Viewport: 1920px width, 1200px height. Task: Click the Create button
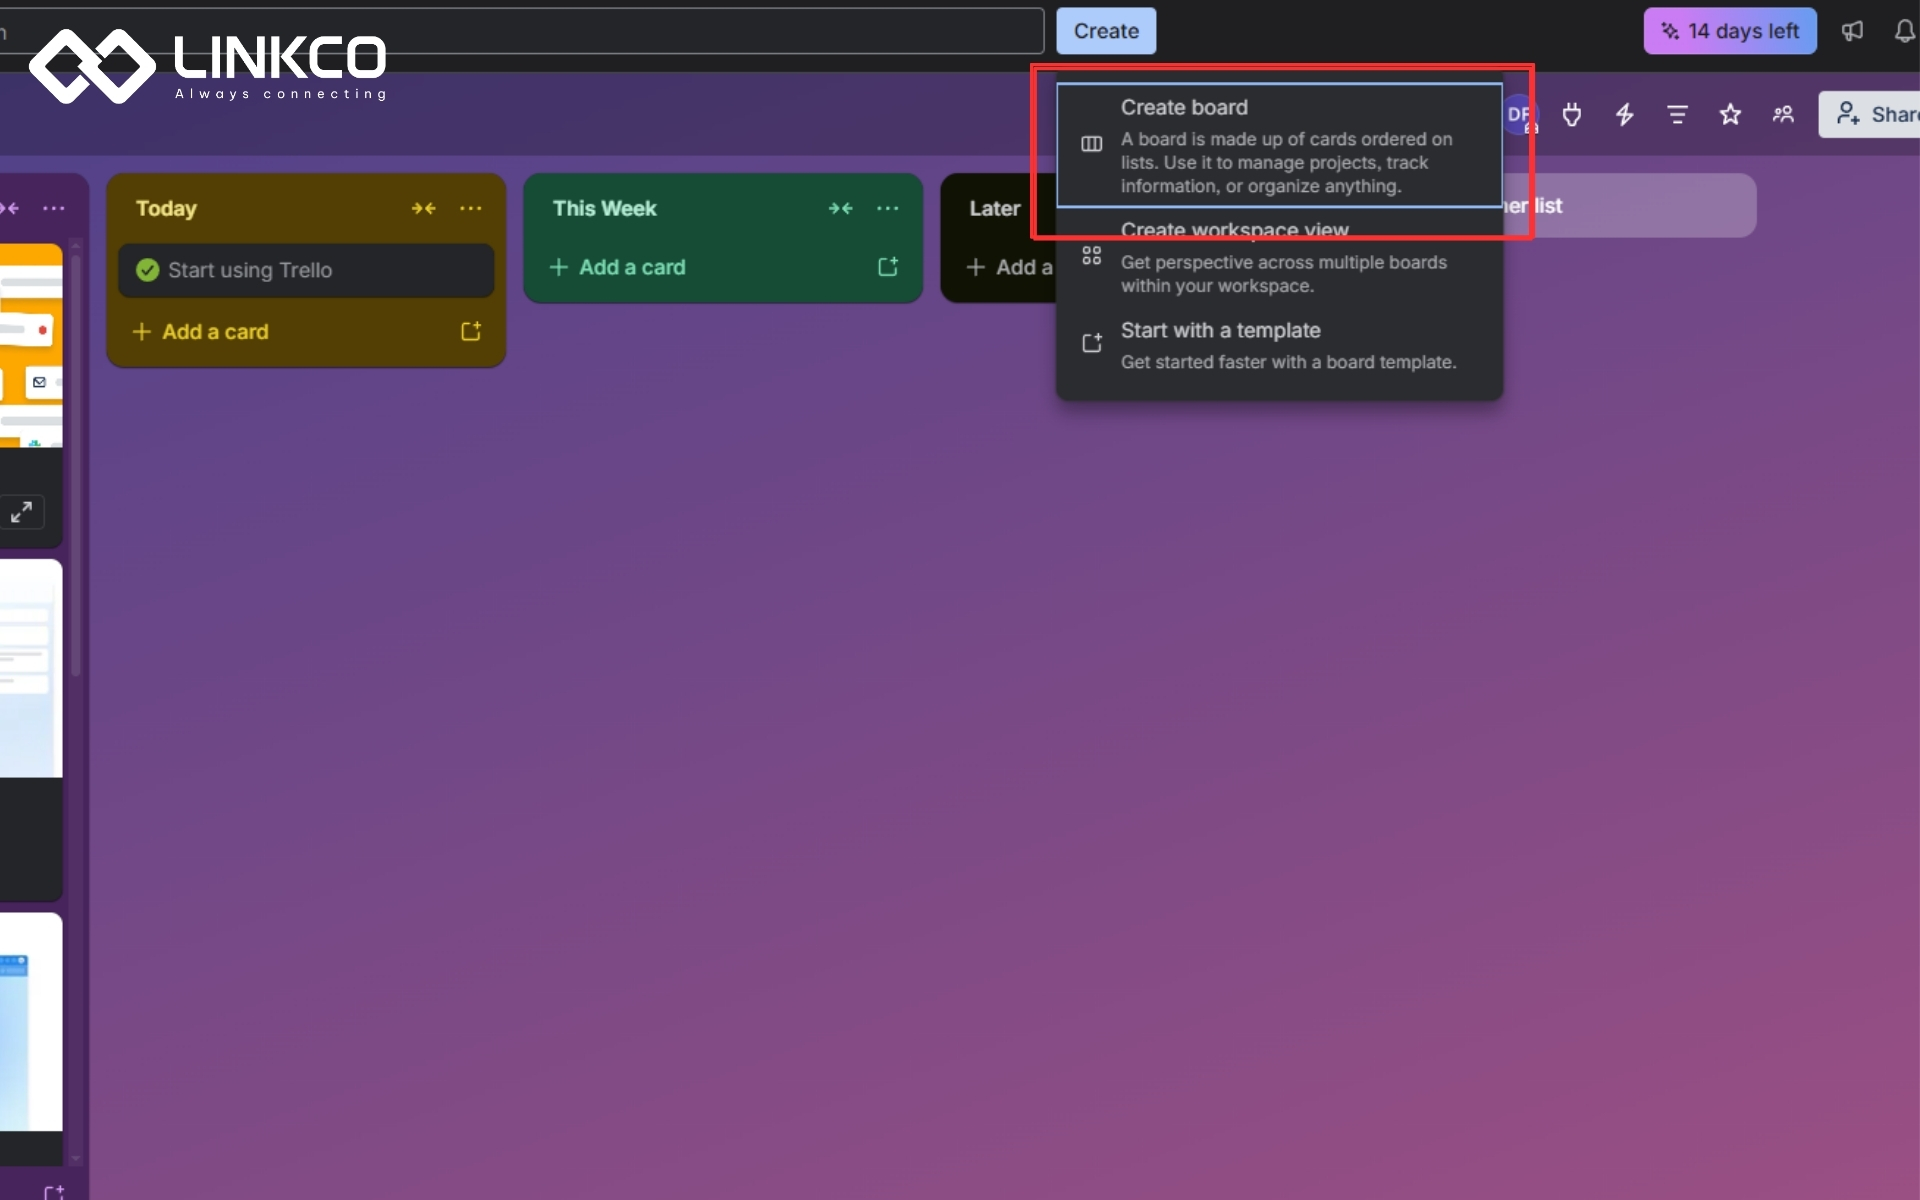1106,31
